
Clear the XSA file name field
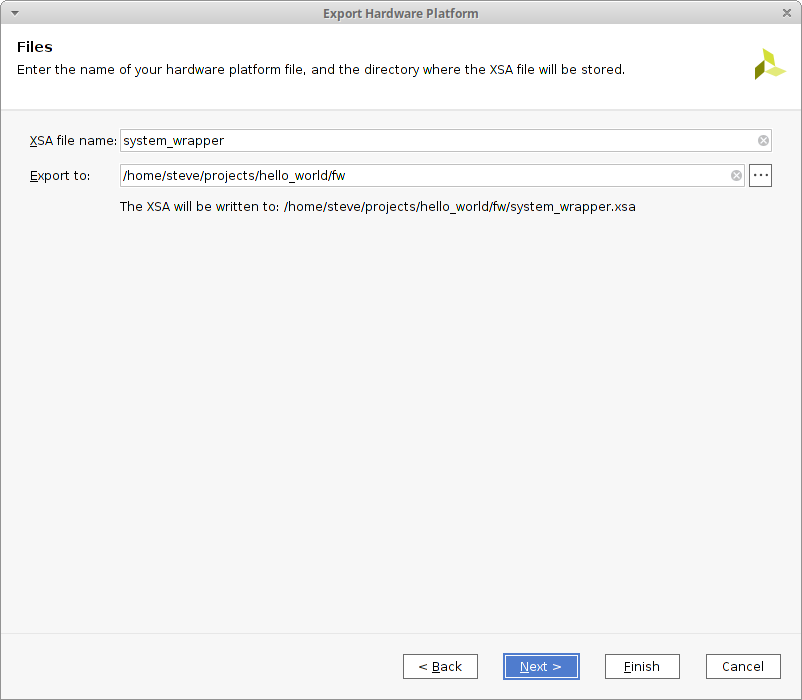[x=763, y=141]
